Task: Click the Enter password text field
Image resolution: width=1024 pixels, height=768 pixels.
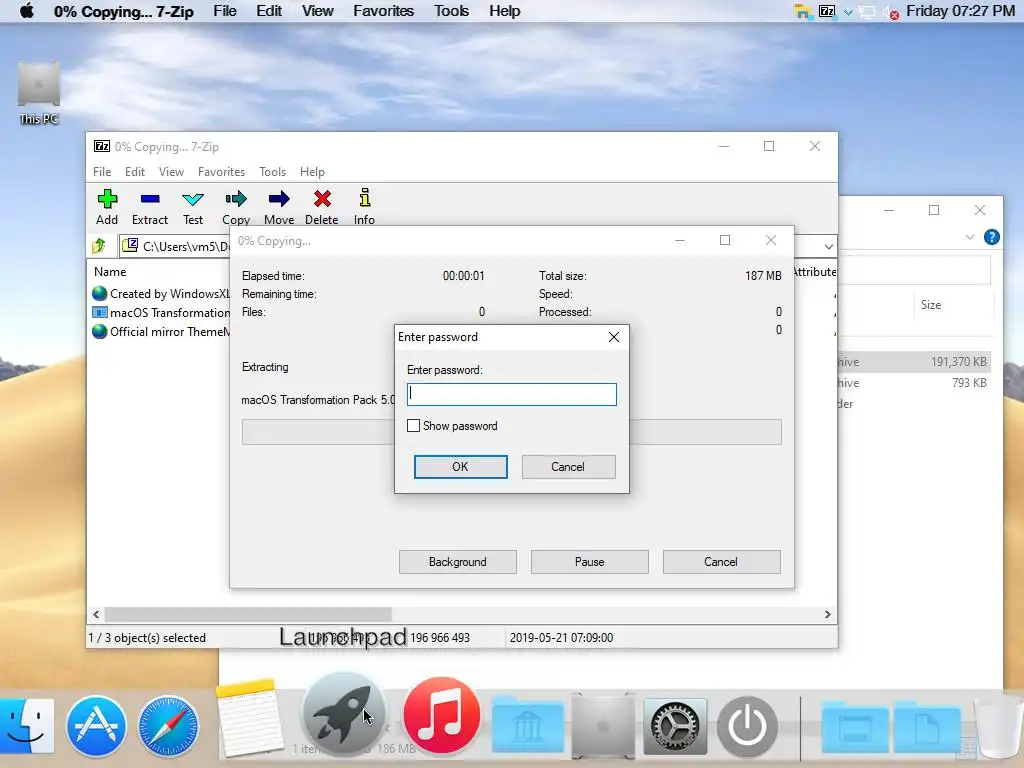Action: coord(511,394)
